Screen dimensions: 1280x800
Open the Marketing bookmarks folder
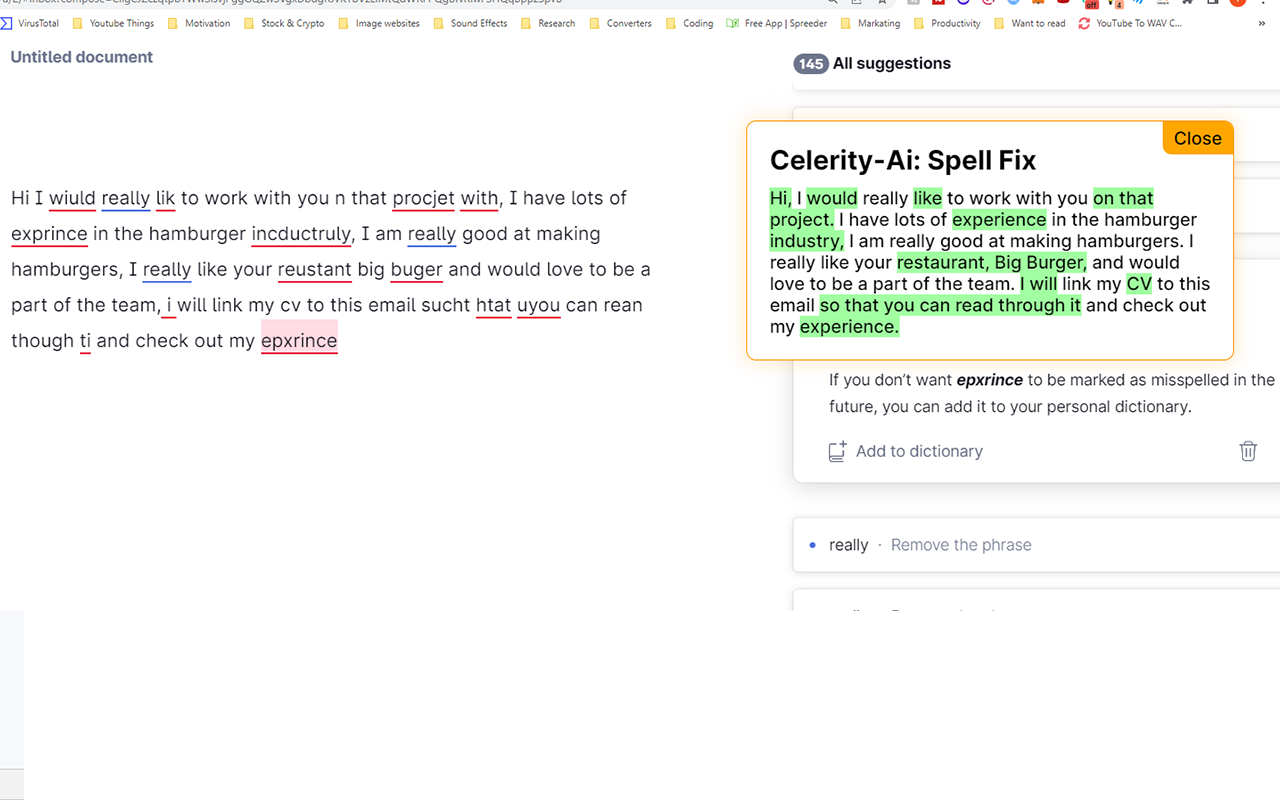tap(870, 23)
